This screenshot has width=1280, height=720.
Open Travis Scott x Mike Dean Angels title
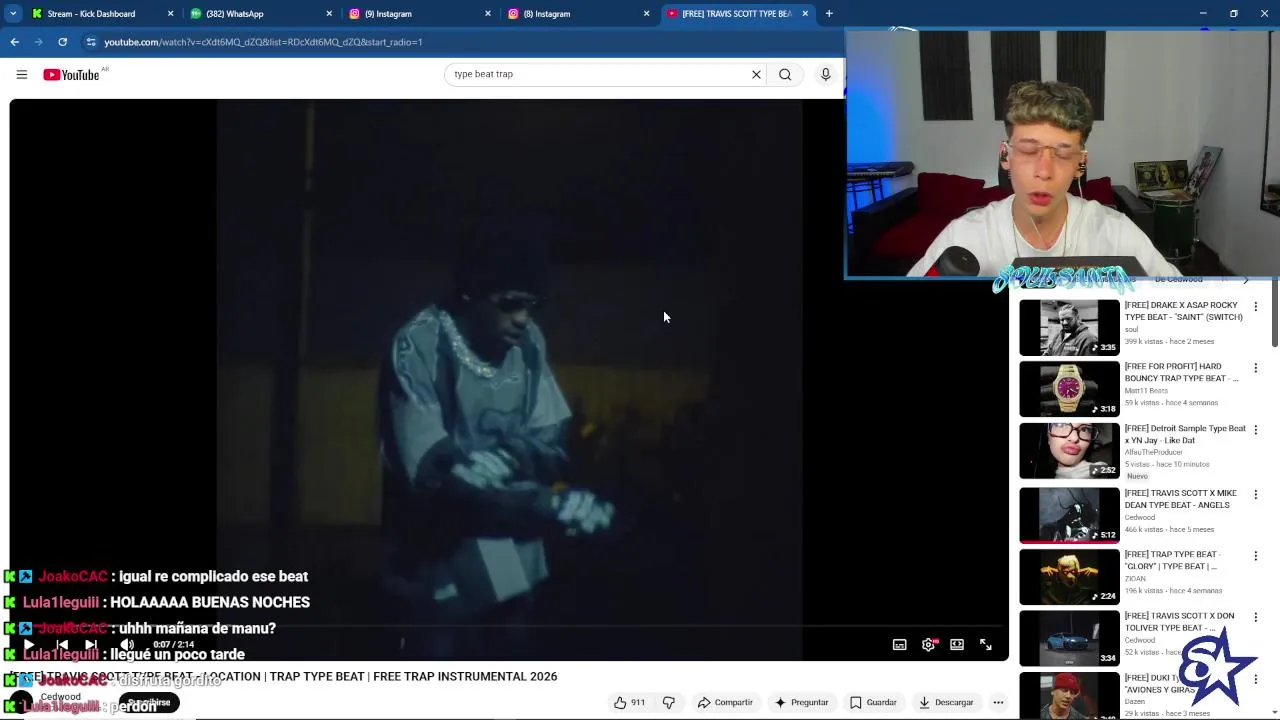tap(1180, 499)
